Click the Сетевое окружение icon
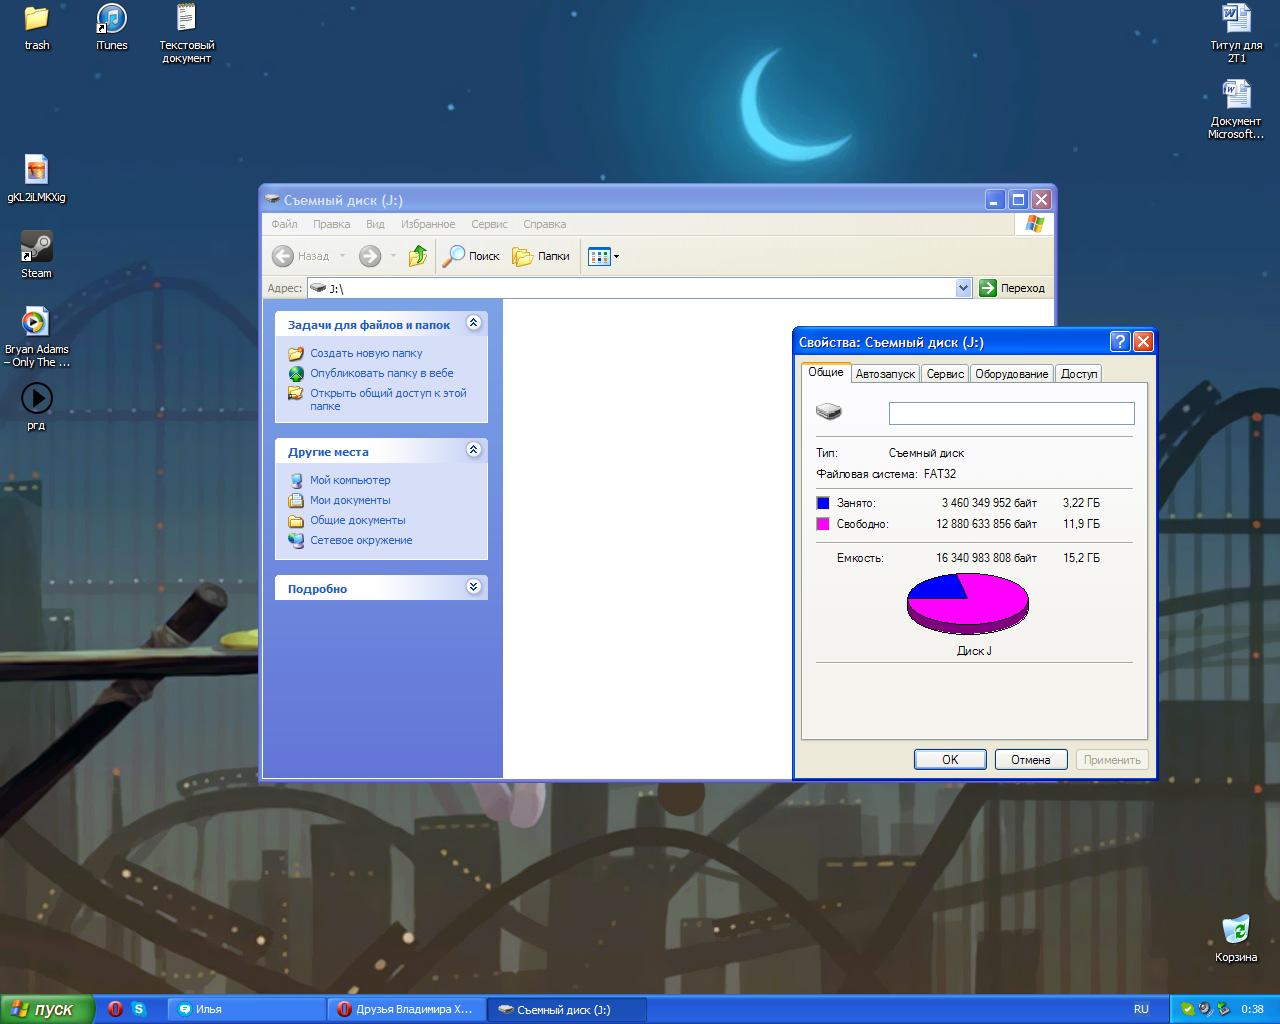 296,540
